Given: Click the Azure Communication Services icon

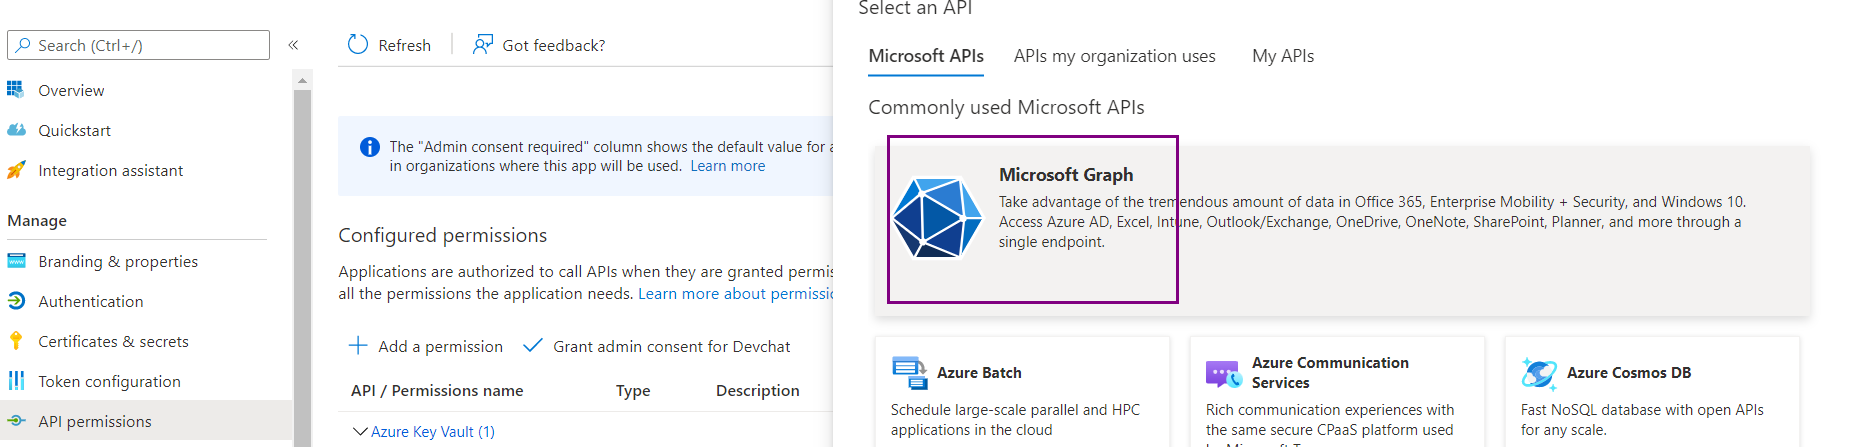Looking at the screenshot, I should pos(1224,374).
